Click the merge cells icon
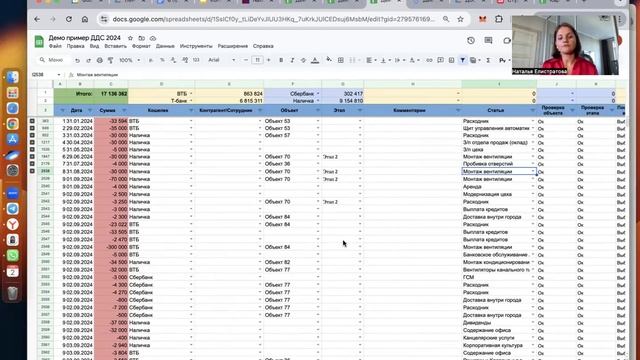The image size is (640, 360). [353, 60]
